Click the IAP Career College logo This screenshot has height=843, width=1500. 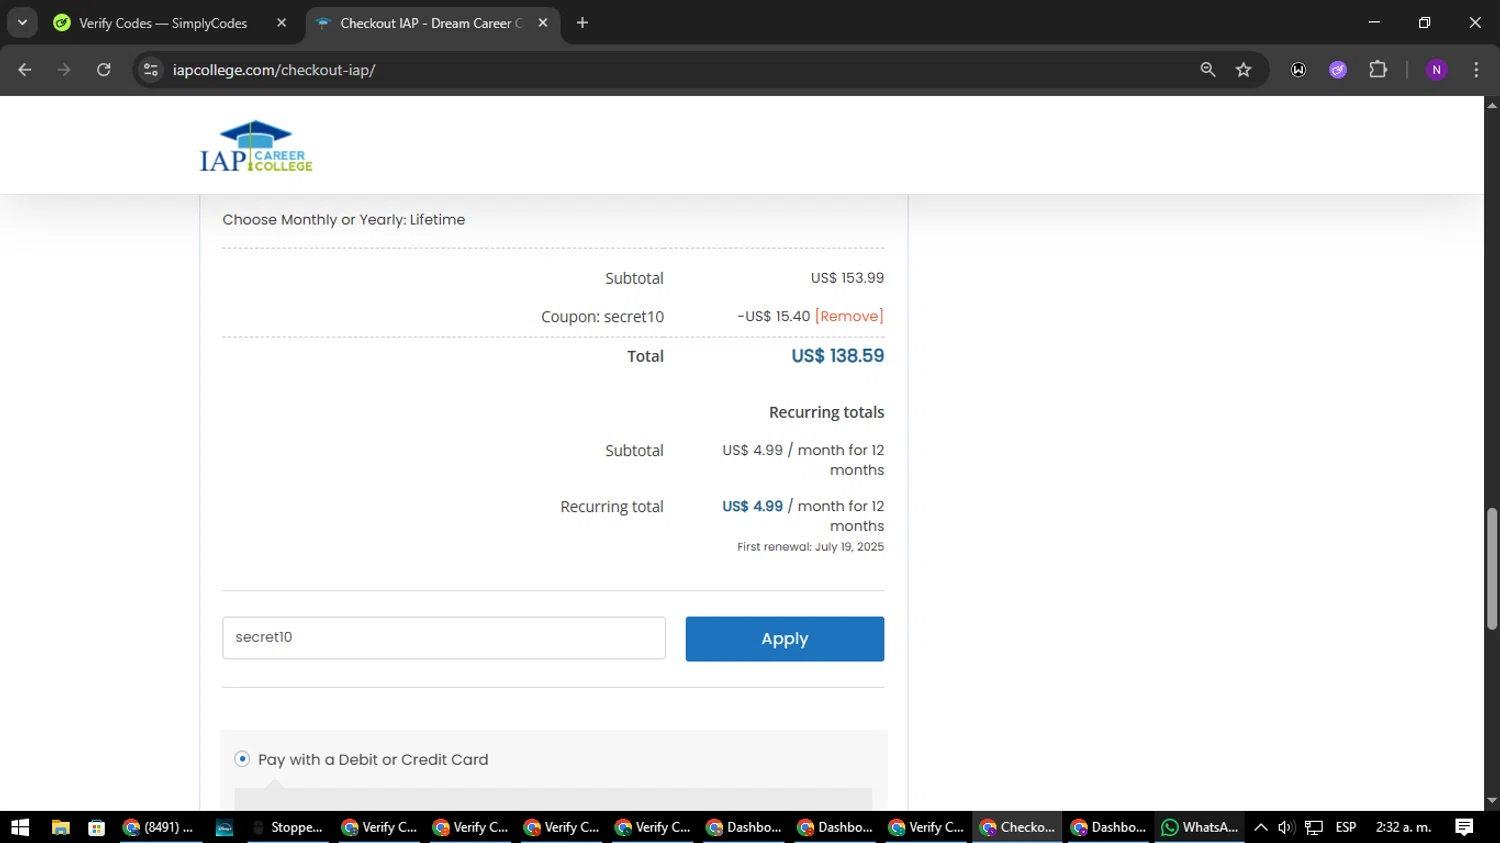coord(256,146)
